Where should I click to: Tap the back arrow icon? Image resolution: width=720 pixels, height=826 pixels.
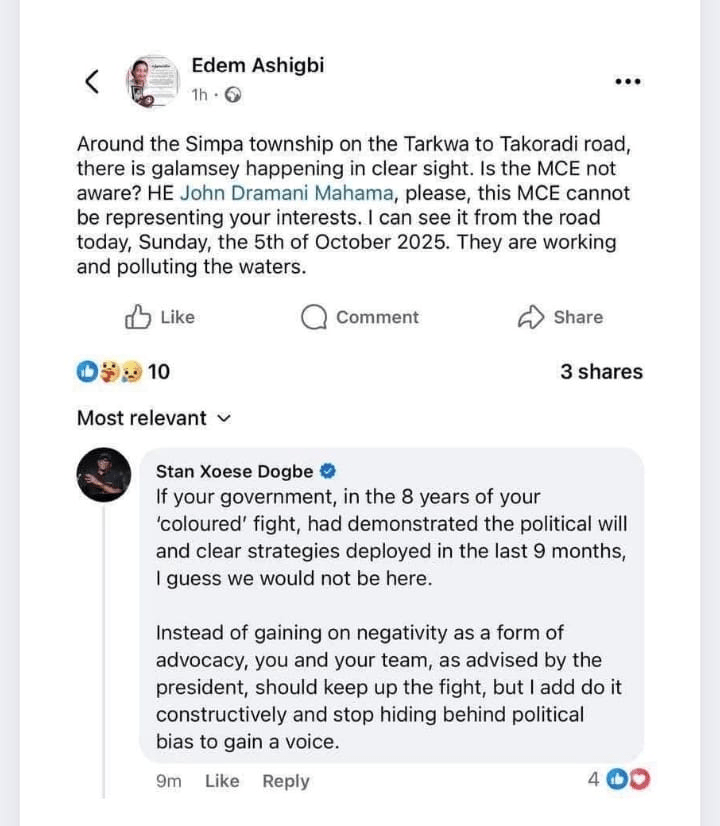pos(92,81)
